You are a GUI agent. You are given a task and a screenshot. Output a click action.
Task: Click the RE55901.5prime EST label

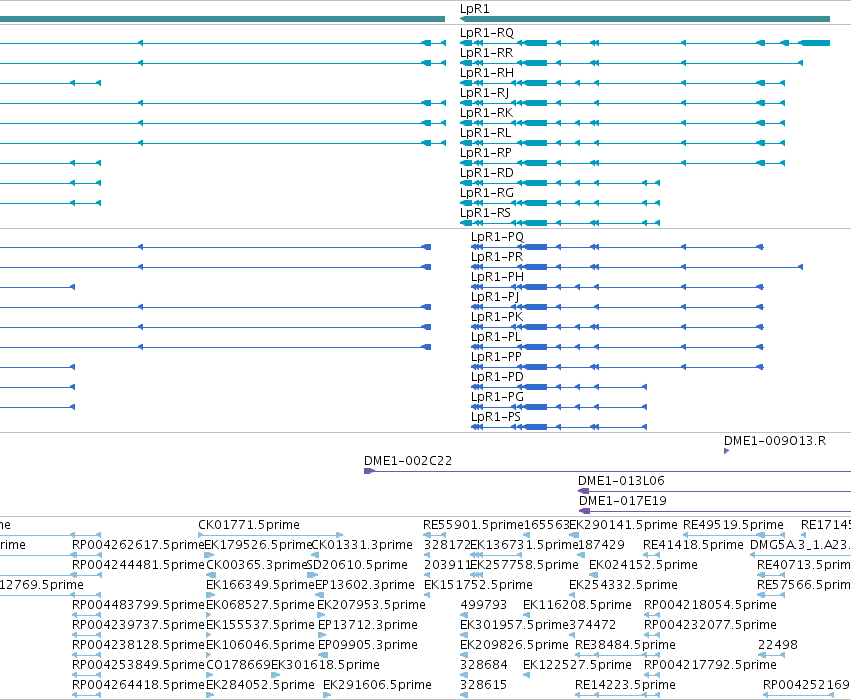click(x=473, y=525)
